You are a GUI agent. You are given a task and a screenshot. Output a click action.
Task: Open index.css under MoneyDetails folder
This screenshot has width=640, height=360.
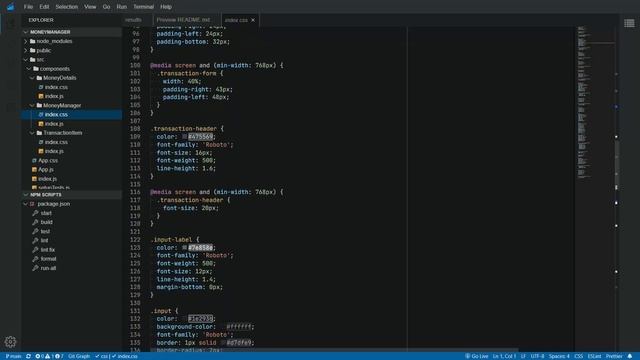56,87
